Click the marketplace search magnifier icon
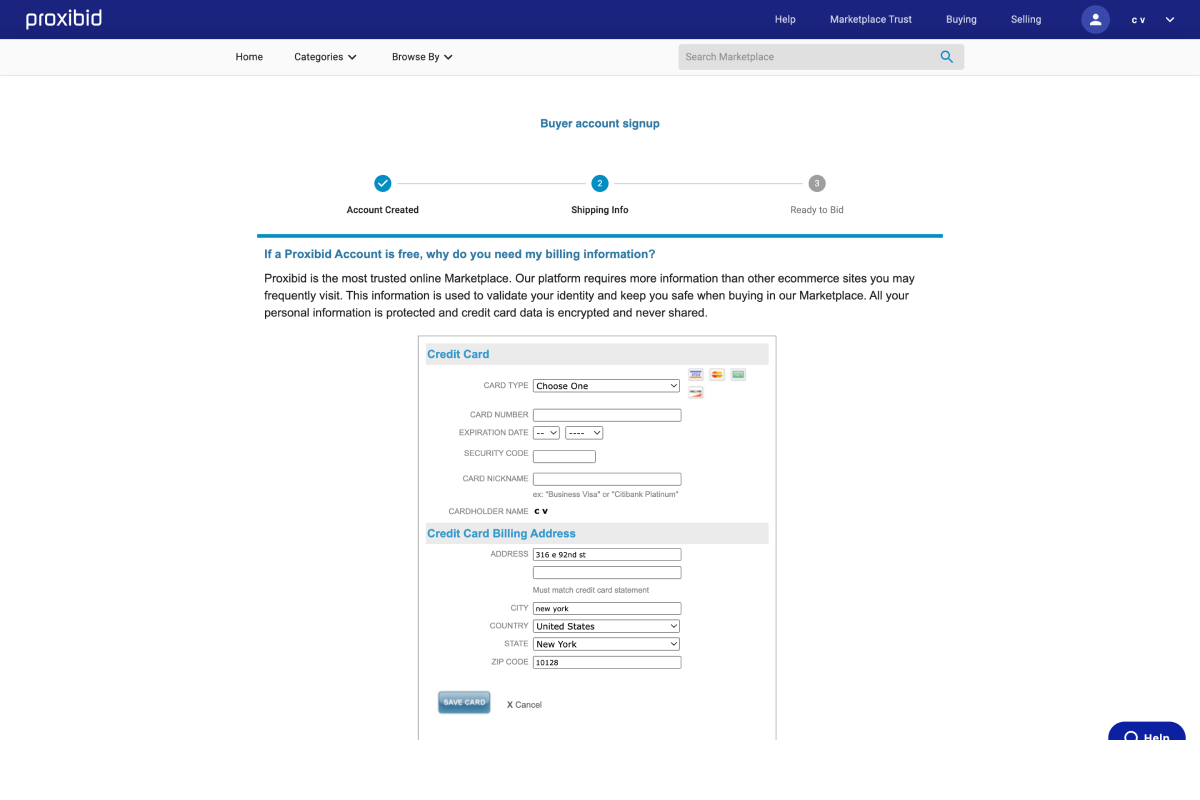This screenshot has height=800, width=1200. [x=947, y=57]
